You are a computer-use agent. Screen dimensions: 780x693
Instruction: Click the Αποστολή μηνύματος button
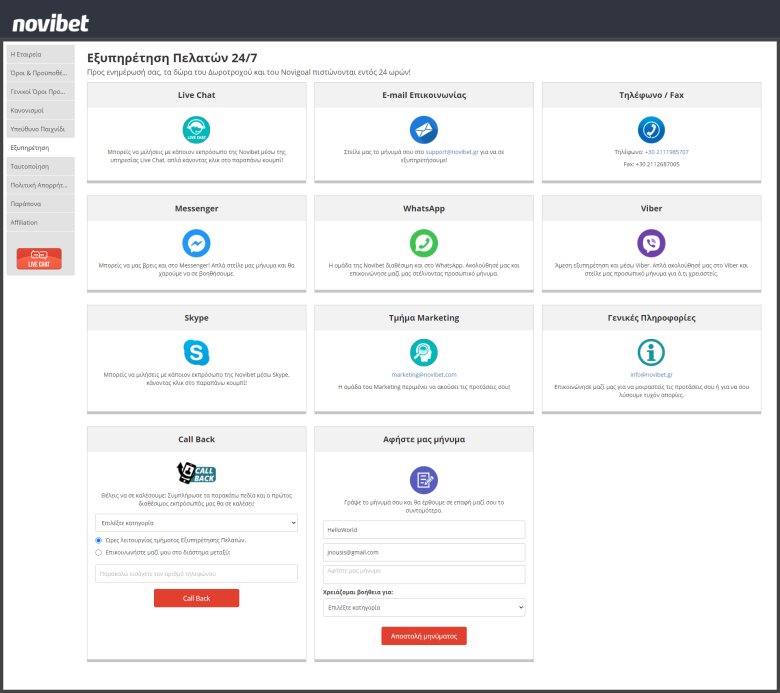pos(424,636)
